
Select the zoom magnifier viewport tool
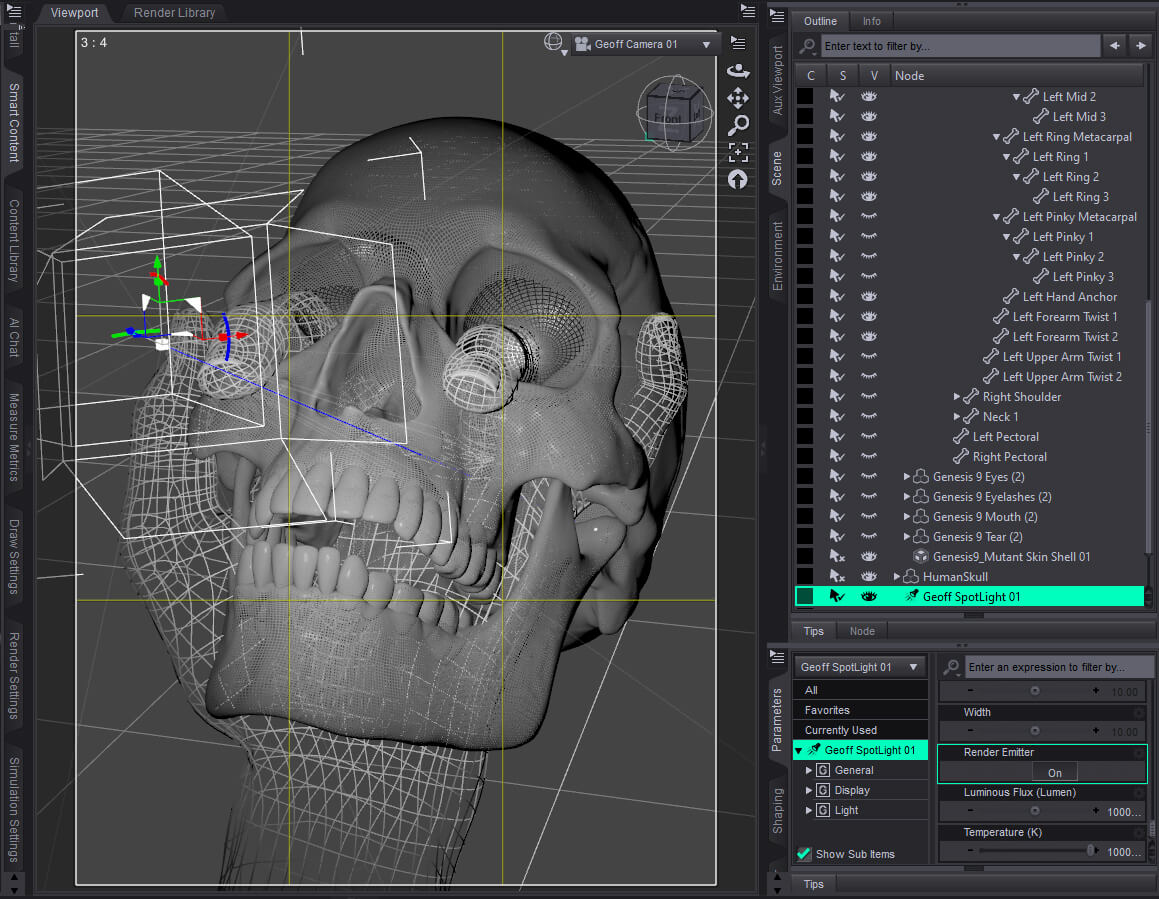tap(738, 125)
